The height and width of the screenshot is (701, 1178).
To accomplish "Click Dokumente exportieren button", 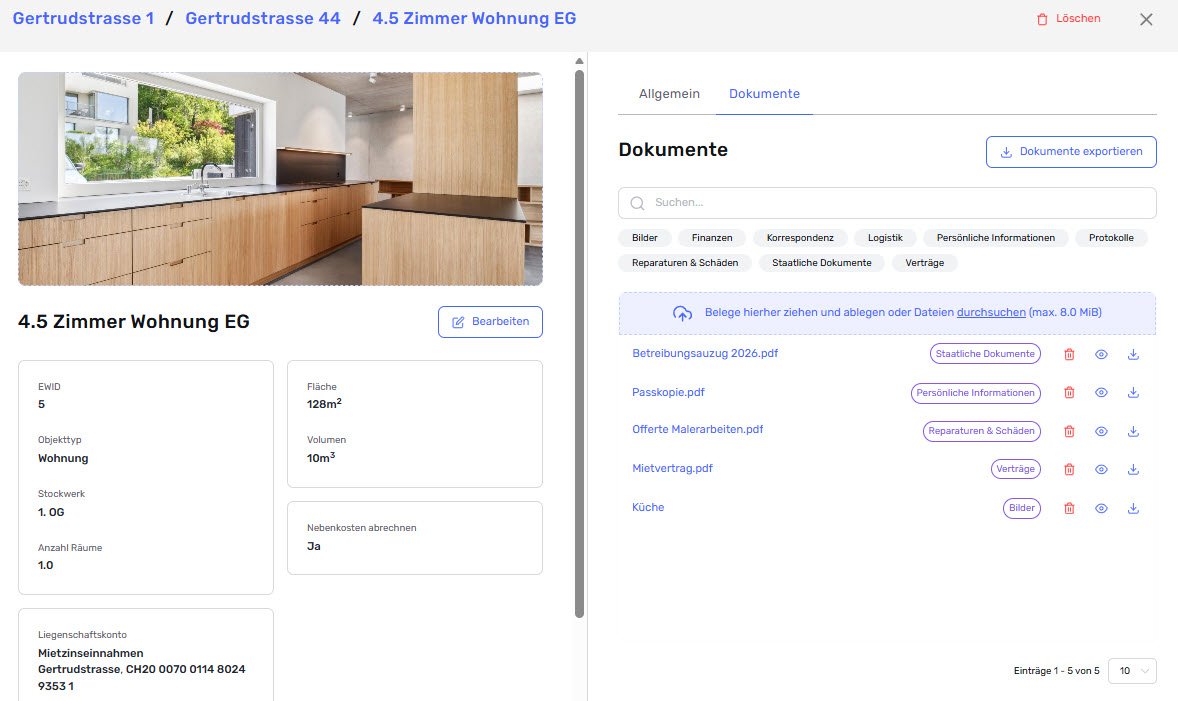I will [1071, 152].
